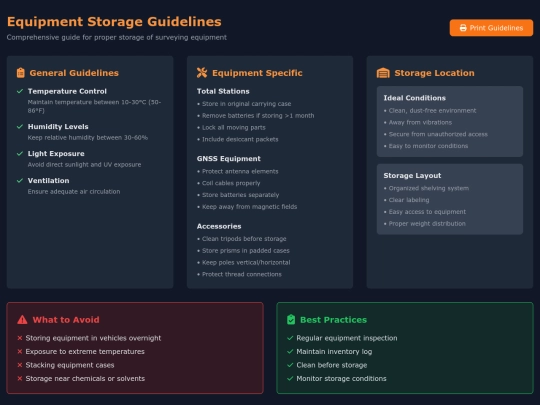Click the Storage Layout card title
The image size is (540, 405).
pyautogui.click(x=412, y=176)
